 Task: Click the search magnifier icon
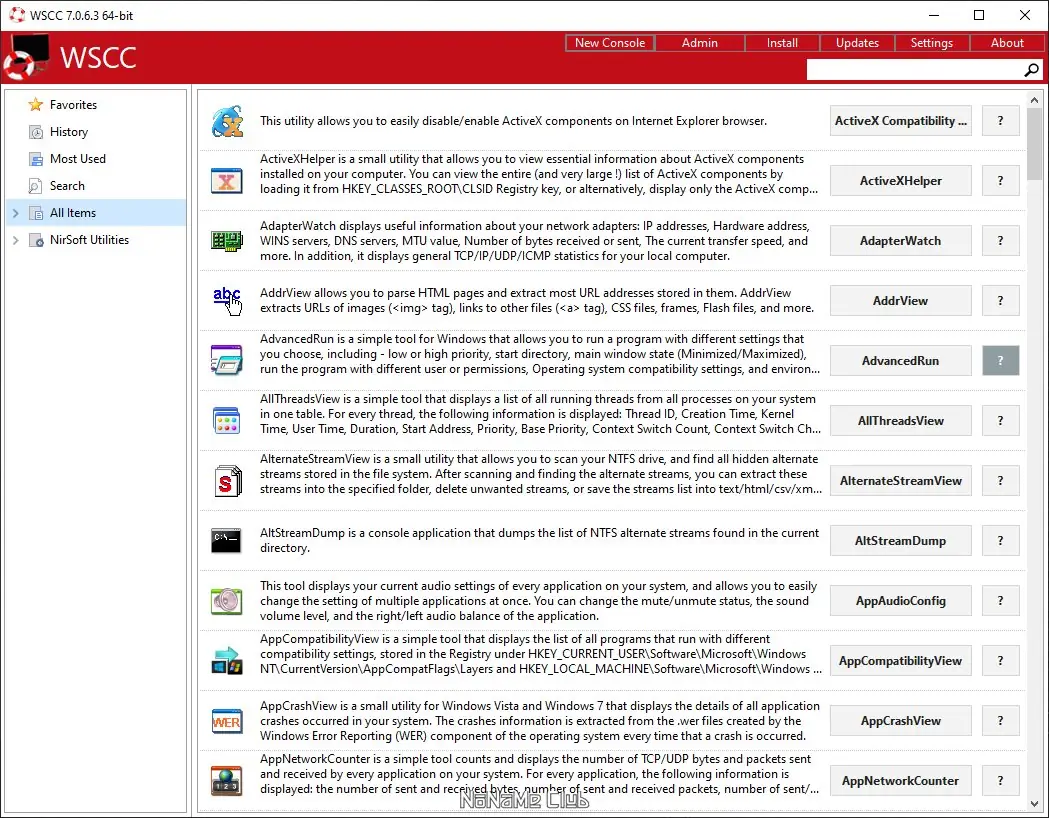(1032, 70)
